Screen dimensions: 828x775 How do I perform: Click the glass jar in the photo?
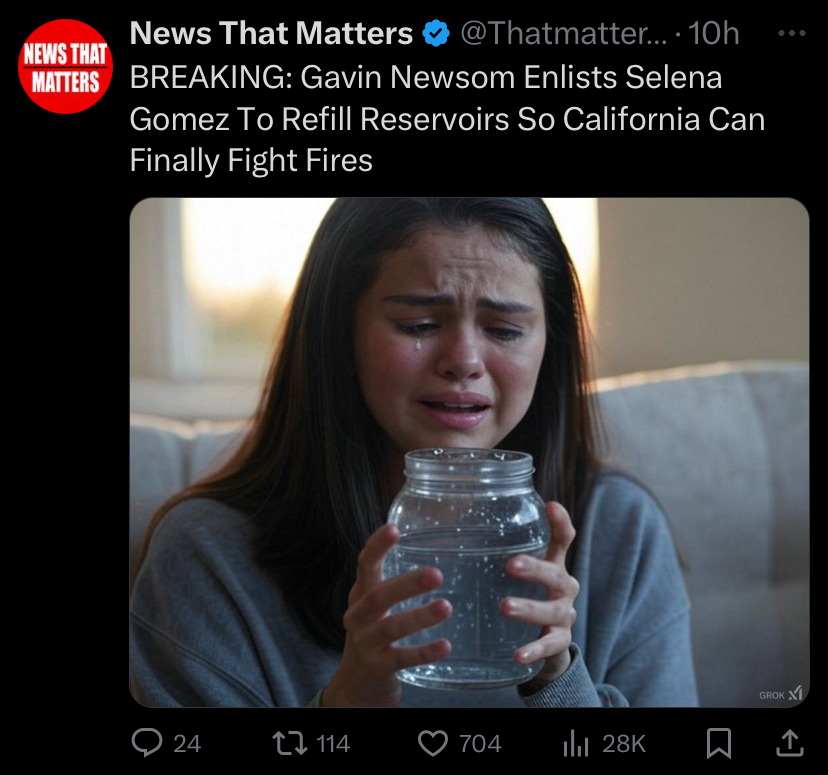(x=467, y=568)
